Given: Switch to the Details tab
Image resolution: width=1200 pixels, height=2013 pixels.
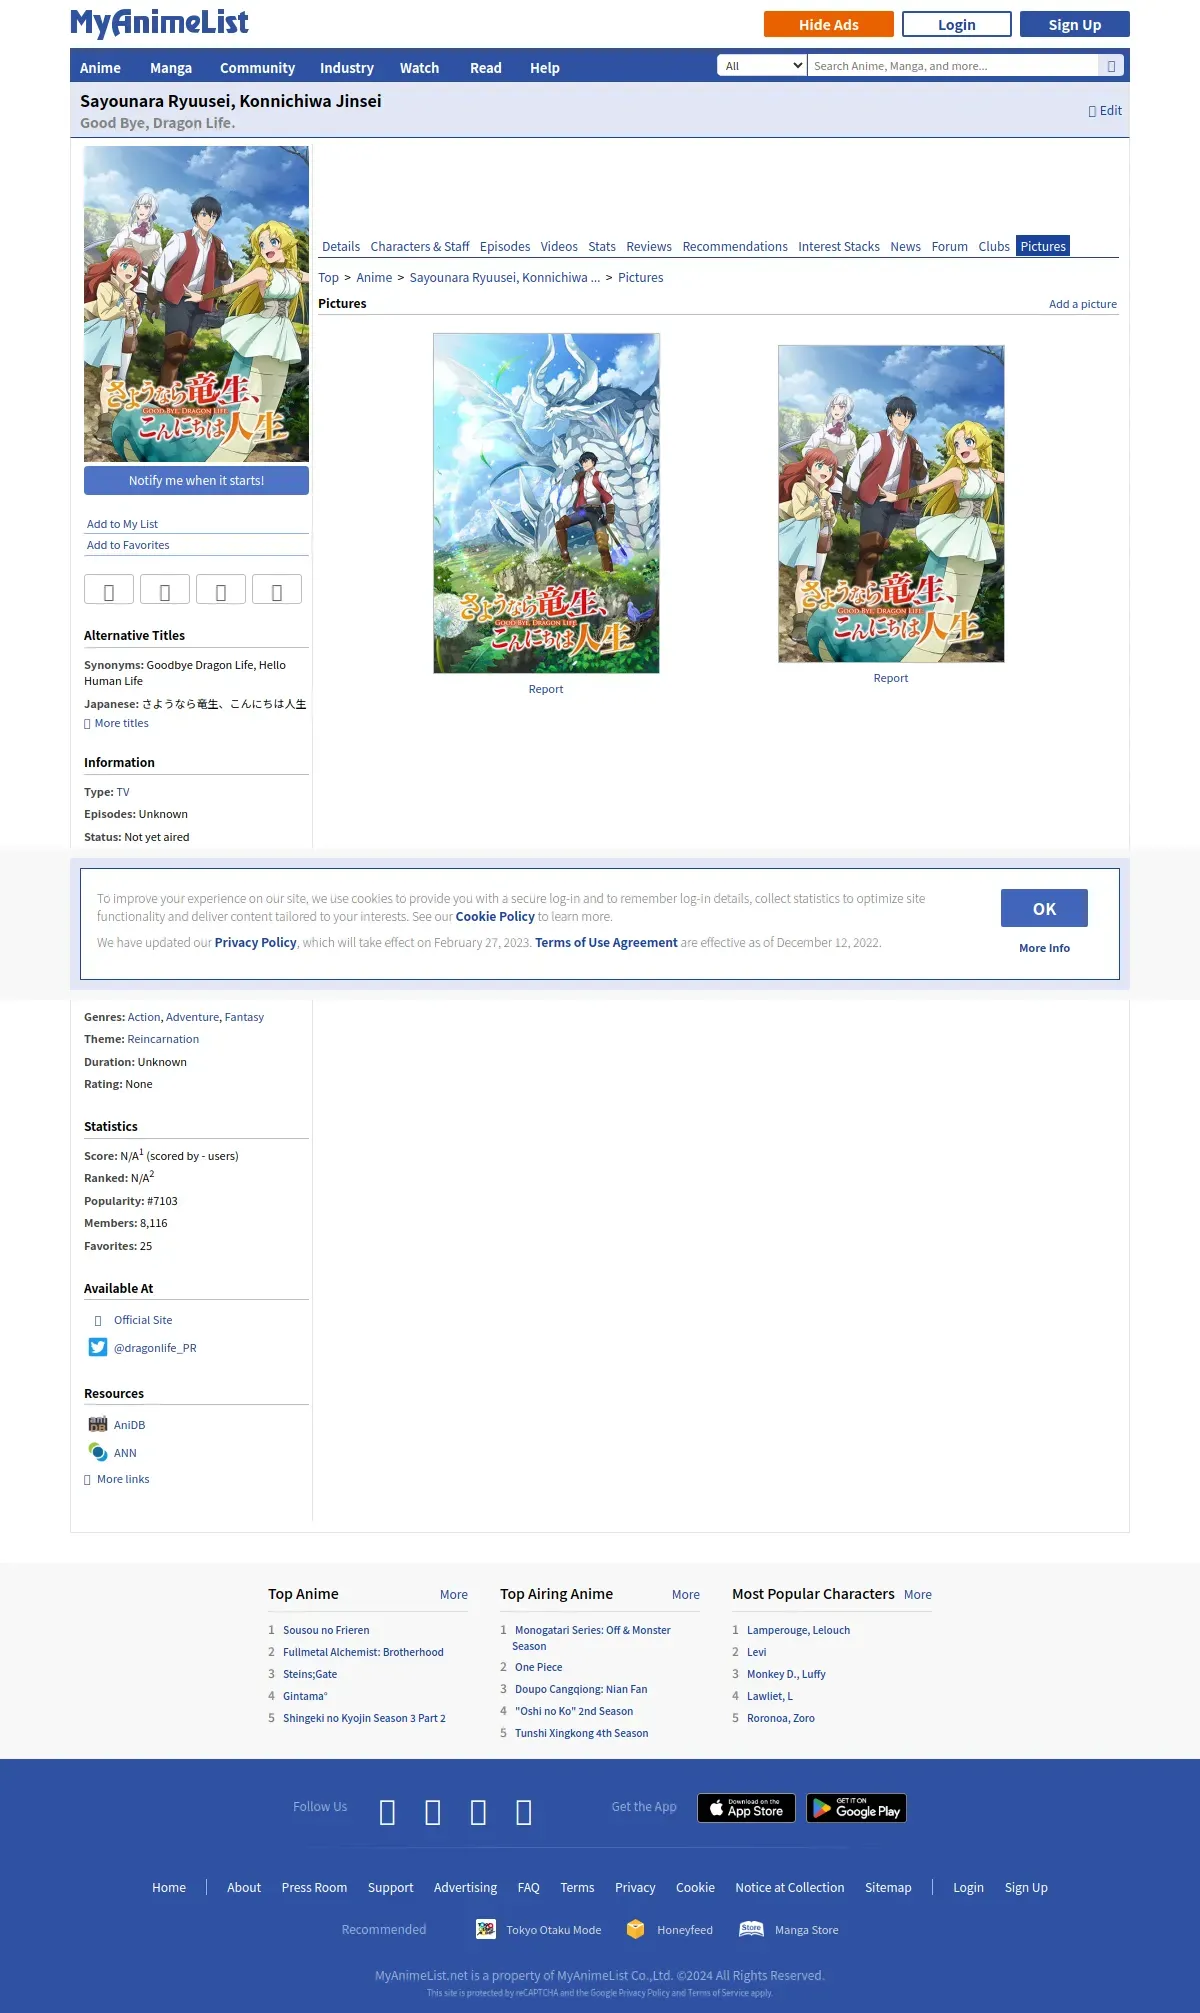Looking at the screenshot, I should [341, 246].
